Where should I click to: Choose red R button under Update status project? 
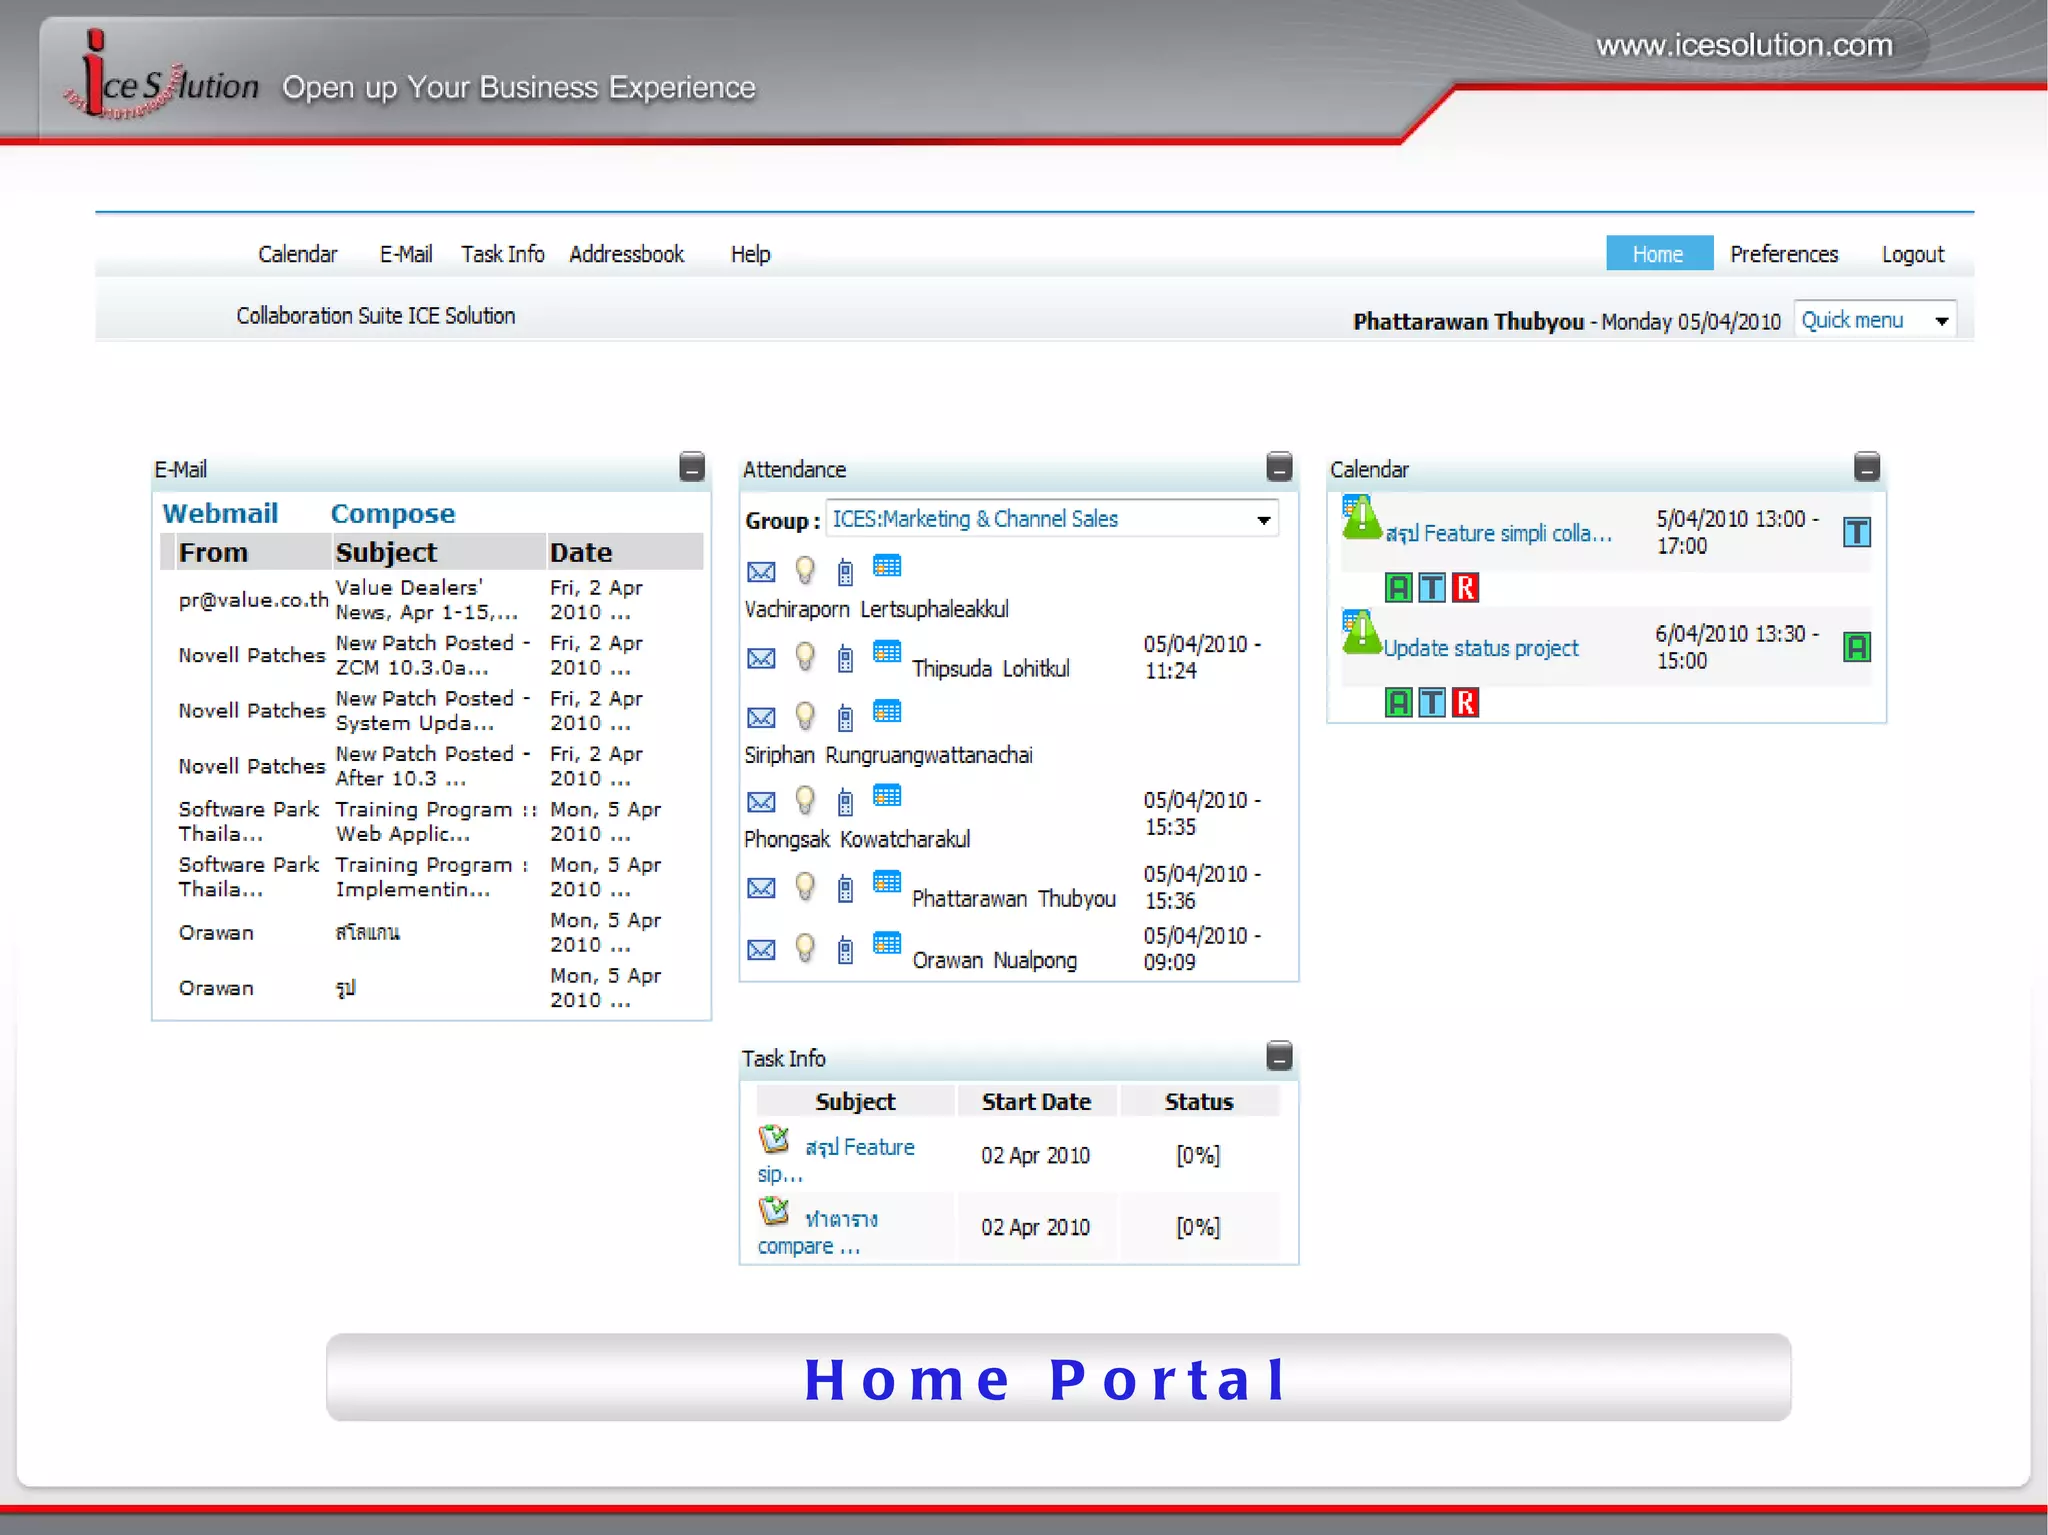(1465, 703)
